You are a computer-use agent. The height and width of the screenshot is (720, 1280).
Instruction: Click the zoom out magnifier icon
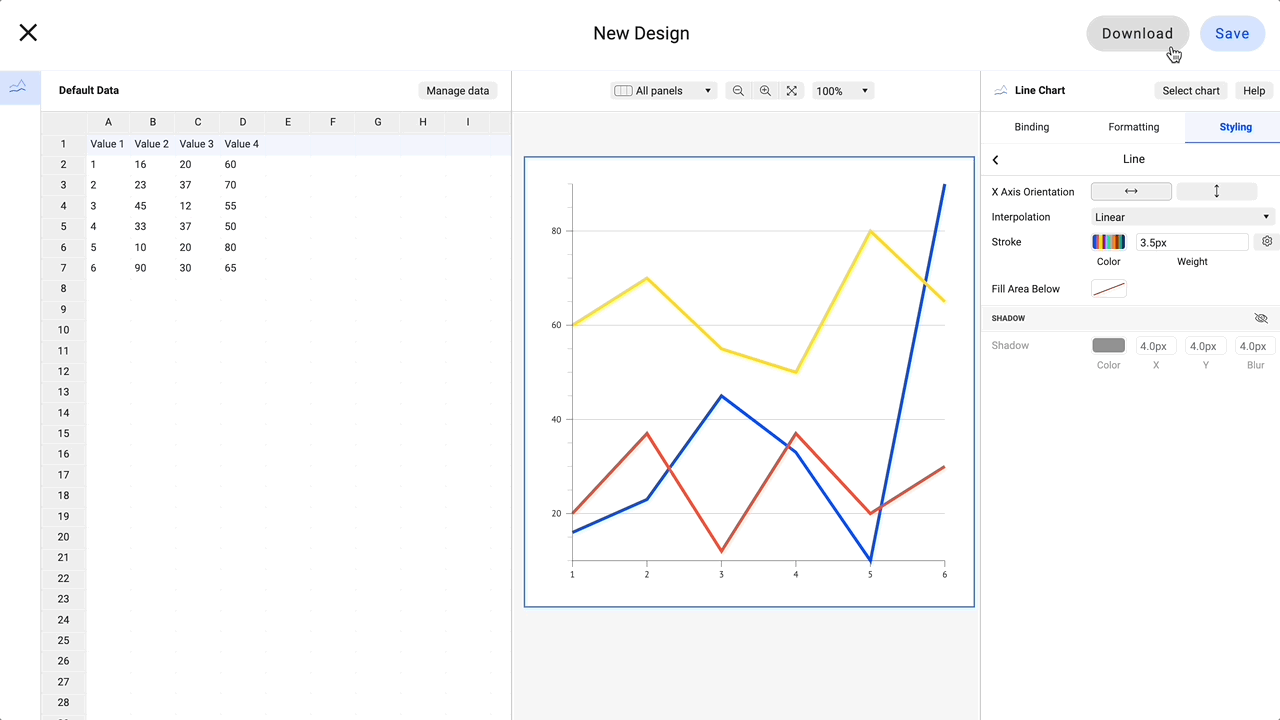(738, 90)
